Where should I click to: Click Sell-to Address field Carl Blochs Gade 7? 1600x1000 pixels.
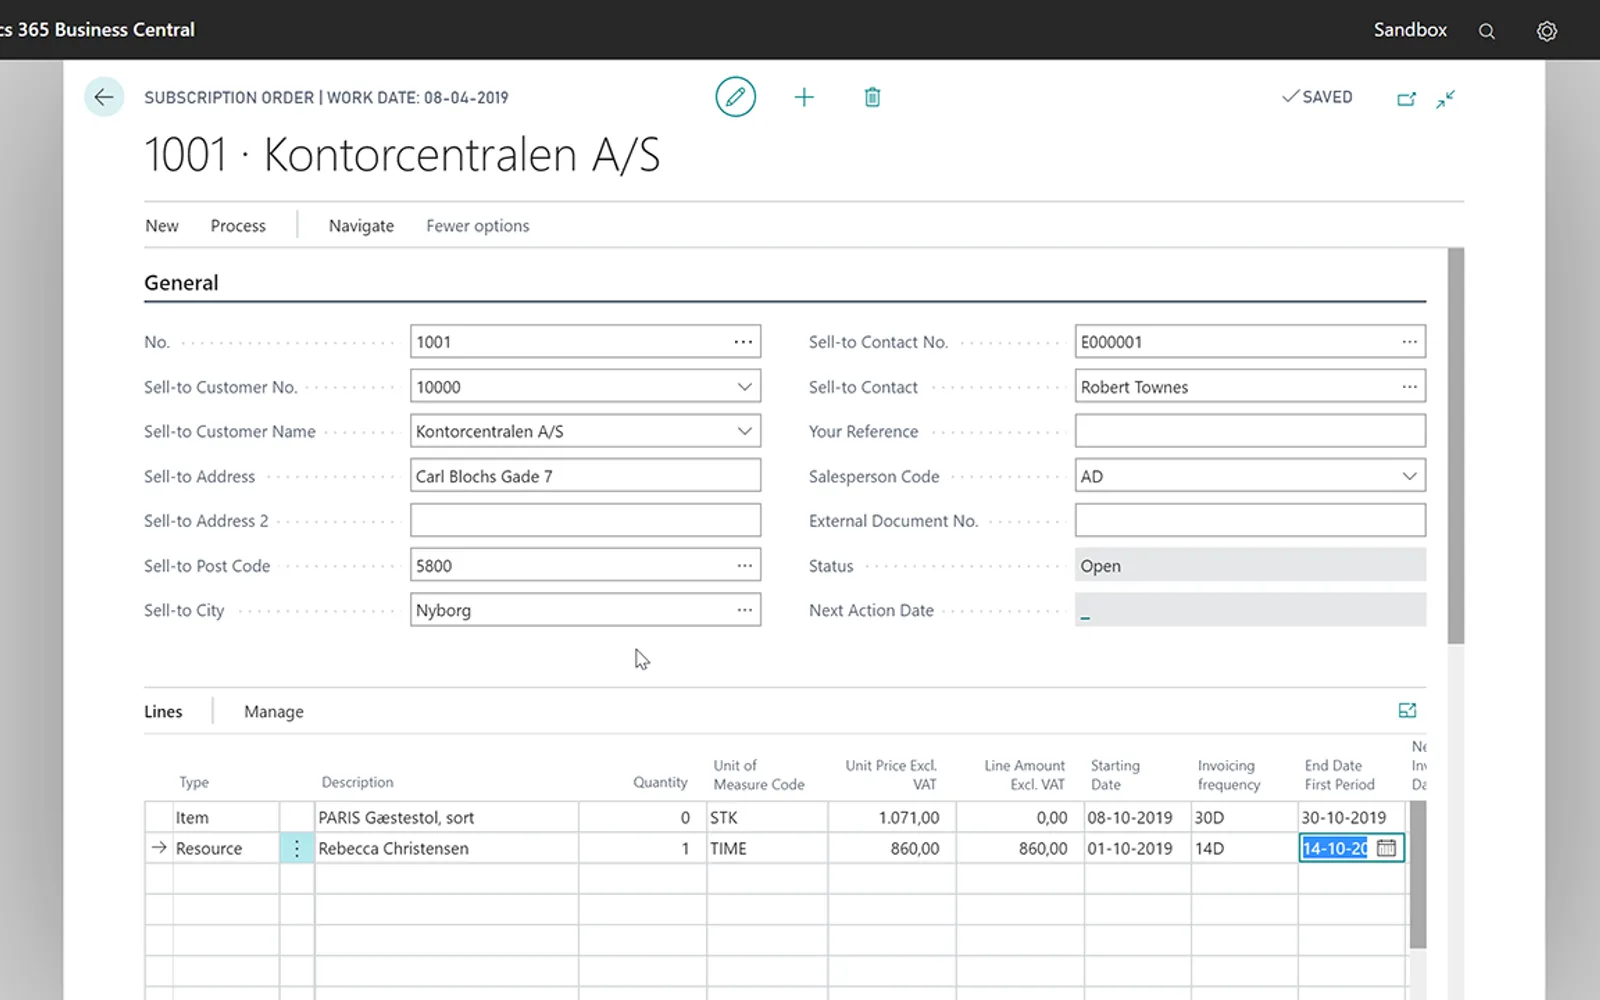coord(585,476)
